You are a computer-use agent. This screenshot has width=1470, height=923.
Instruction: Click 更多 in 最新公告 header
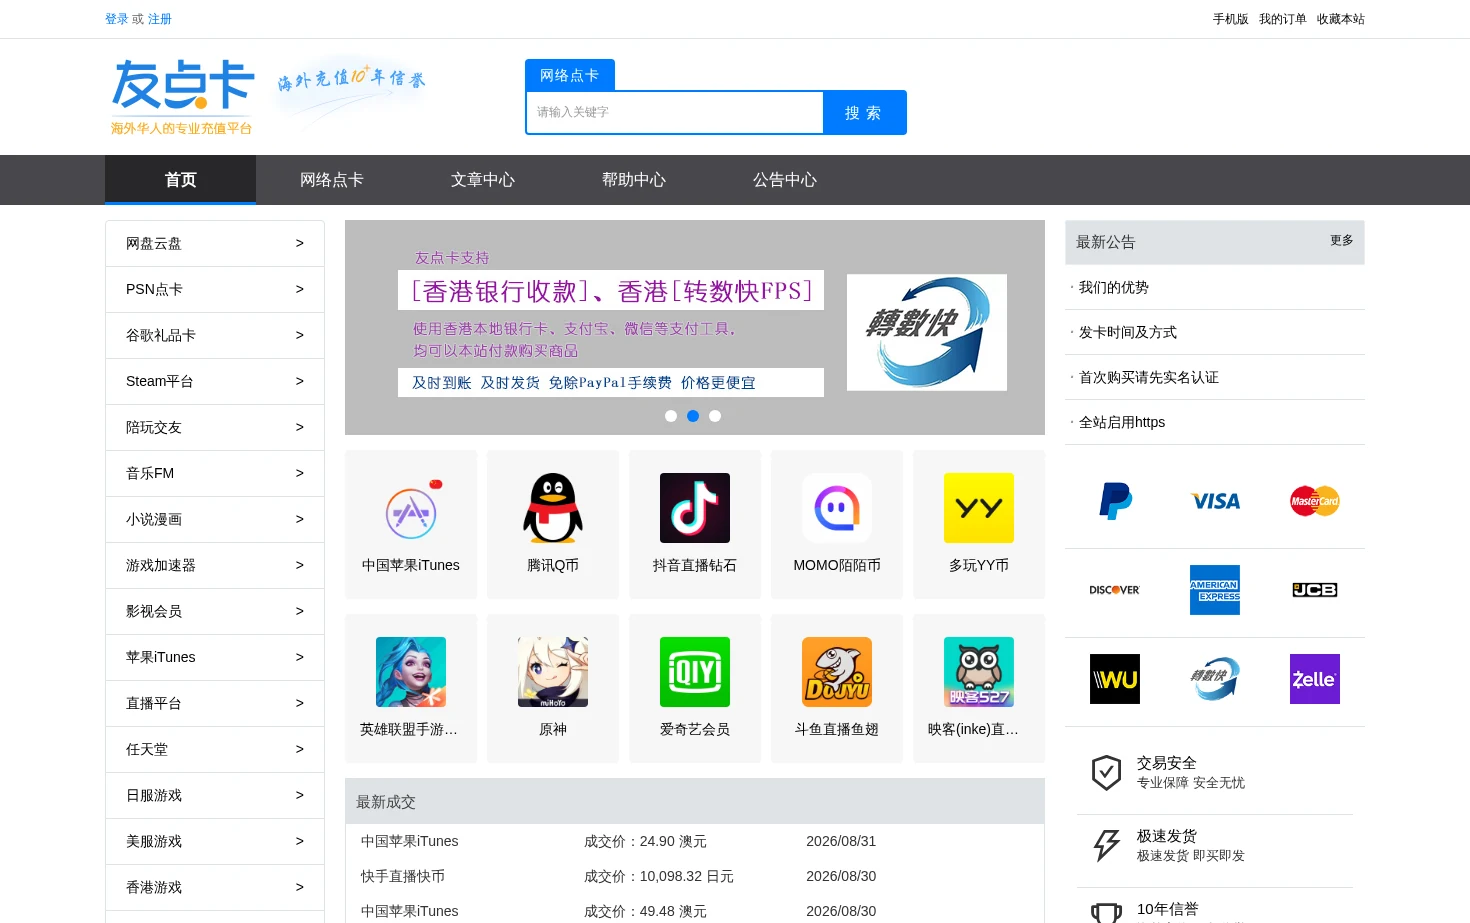pos(1342,241)
